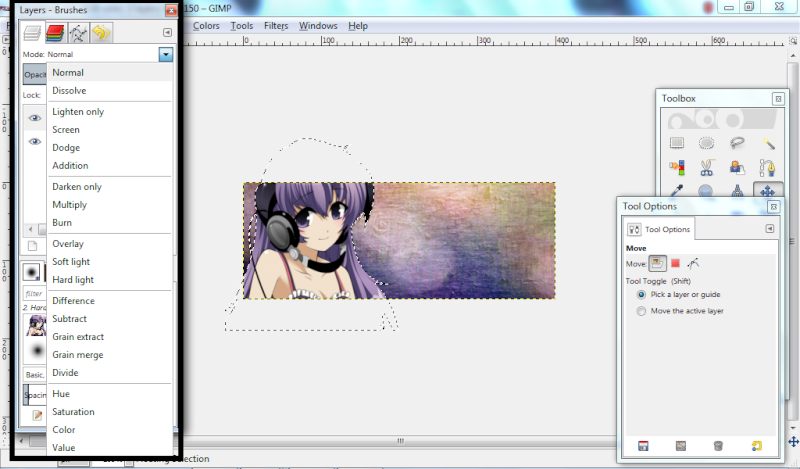Choose Subtract blend mode
Screen dimensions: 800x469
[110, 318]
